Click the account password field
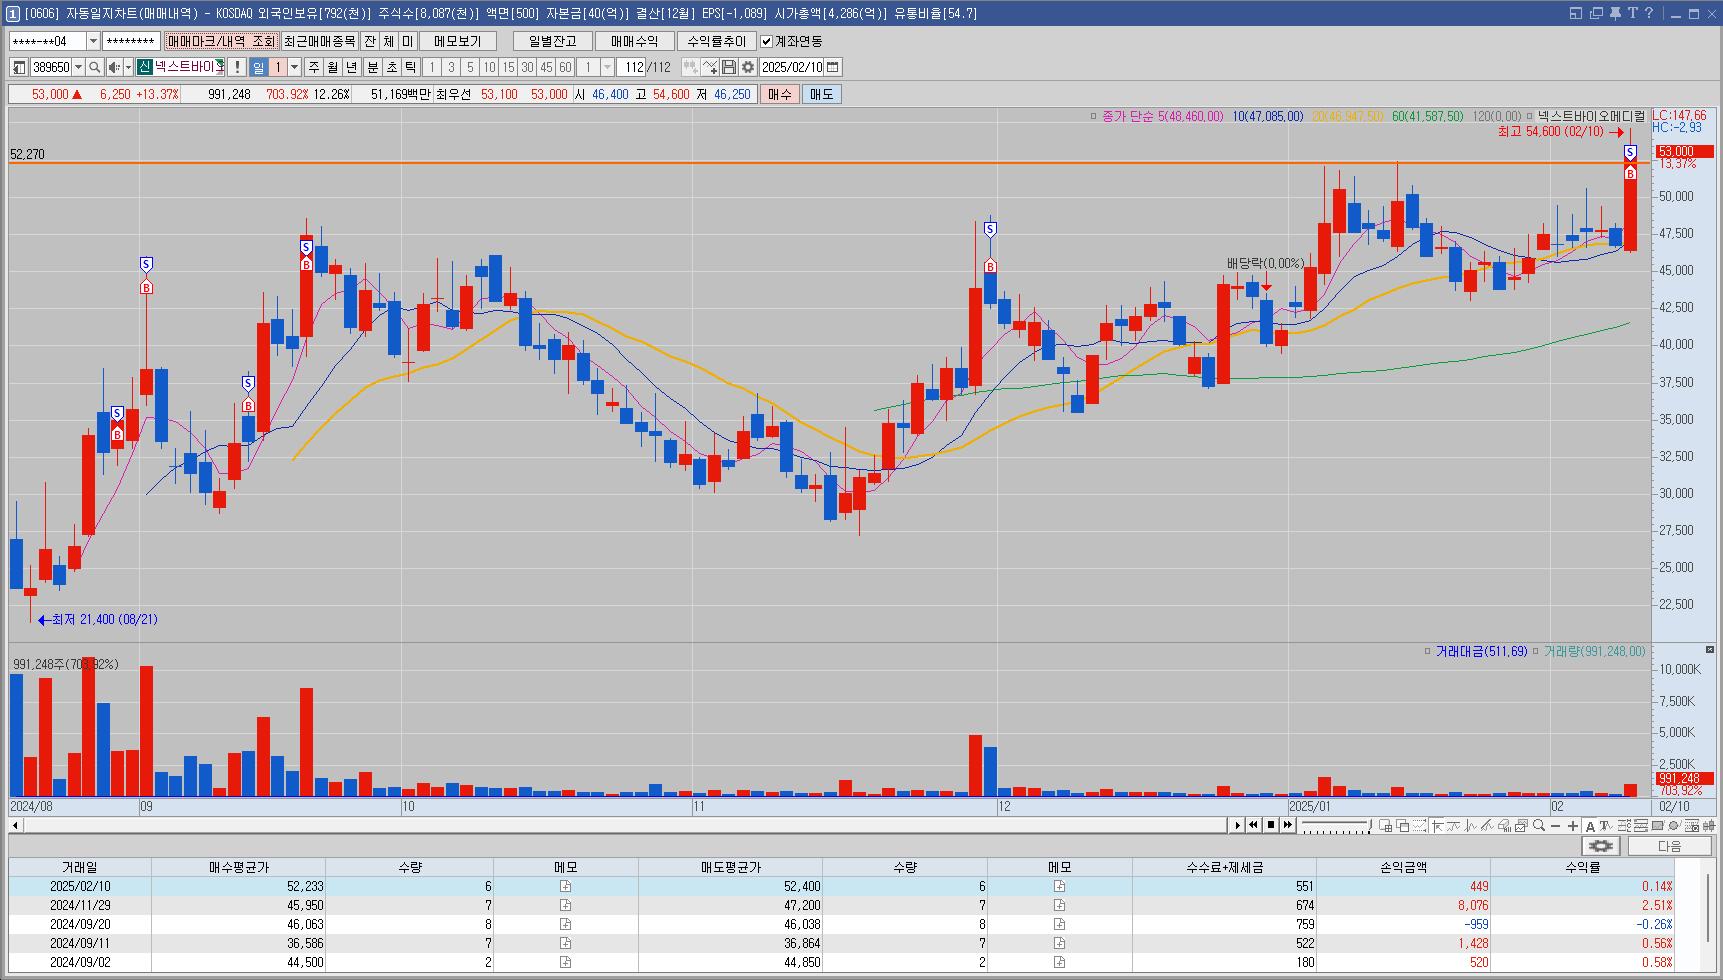Screen dimensions: 1723x980 click(x=131, y=41)
